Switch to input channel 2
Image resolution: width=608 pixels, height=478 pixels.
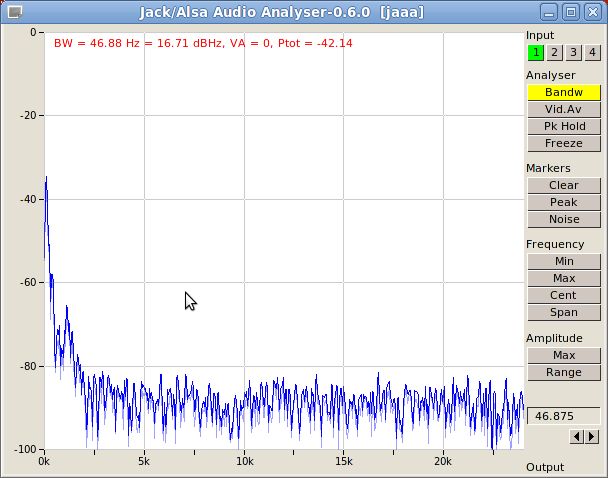tap(554, 52)
